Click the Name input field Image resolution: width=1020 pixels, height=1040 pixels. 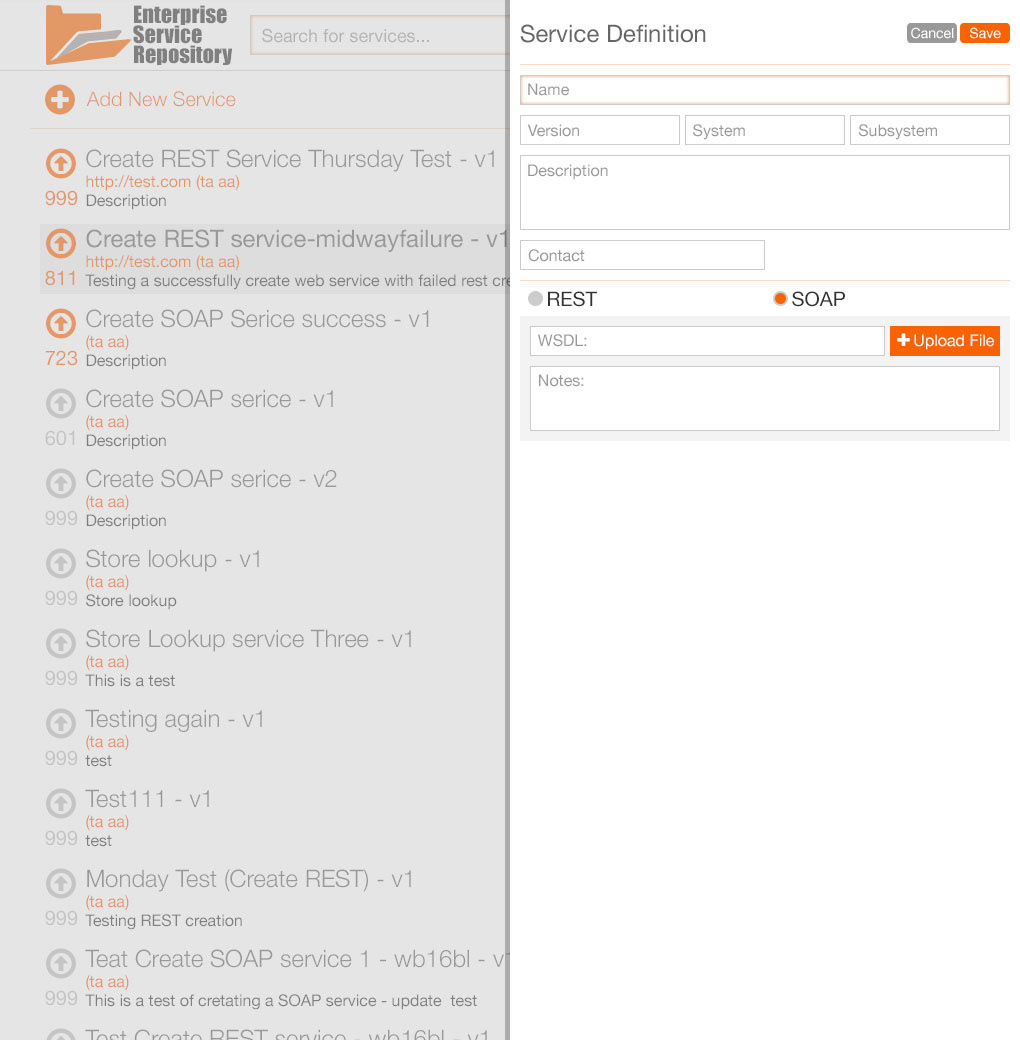point(765,90)
